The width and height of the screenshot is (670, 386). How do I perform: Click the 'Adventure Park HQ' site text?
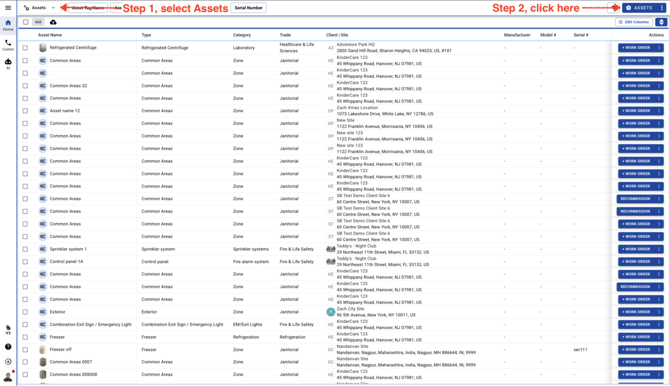pos(356,44)
